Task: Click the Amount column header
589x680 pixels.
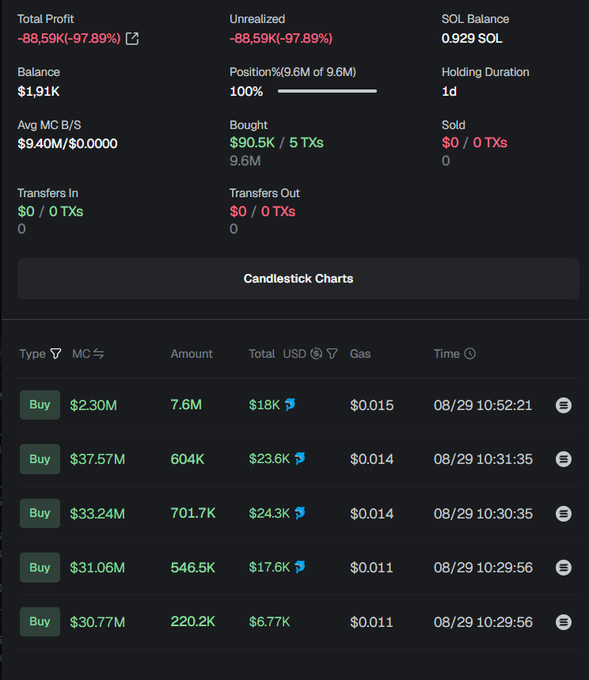Action: [x=191, y=354]
